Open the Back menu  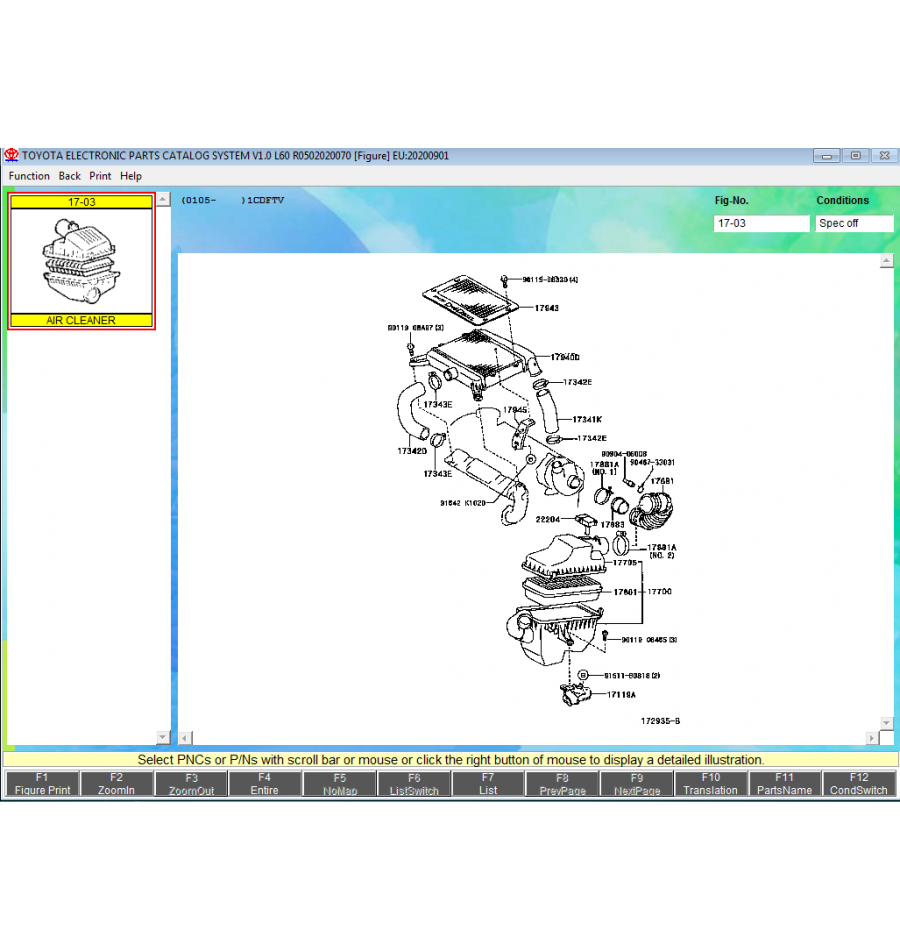coord(70,176)
